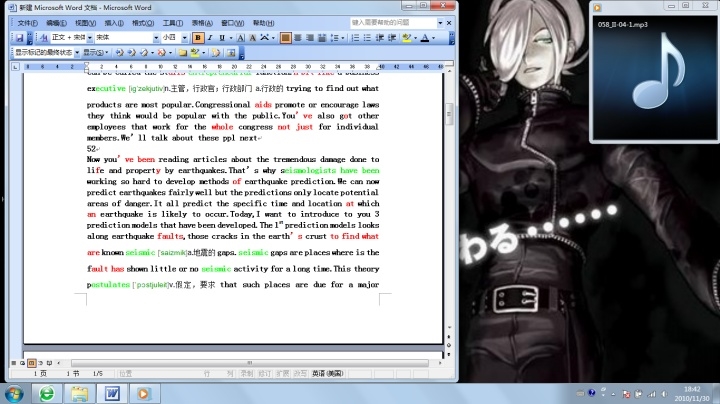Open the Reviewing Pane icon
Screen dimensions: 720x404
coord(231,53)
